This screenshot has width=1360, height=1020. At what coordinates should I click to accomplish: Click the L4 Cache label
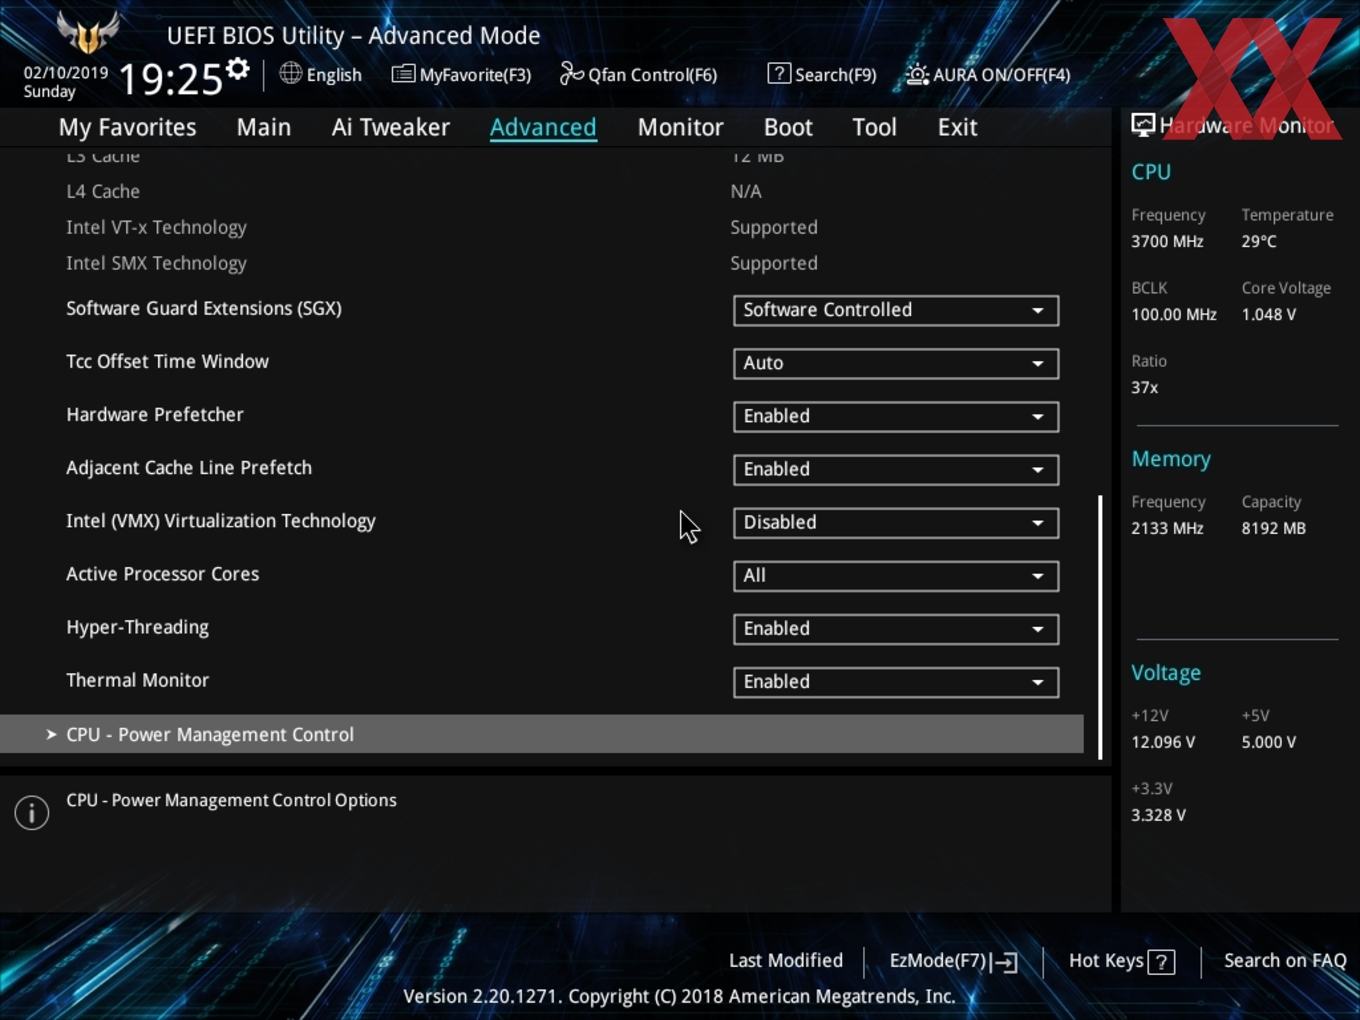103,191
